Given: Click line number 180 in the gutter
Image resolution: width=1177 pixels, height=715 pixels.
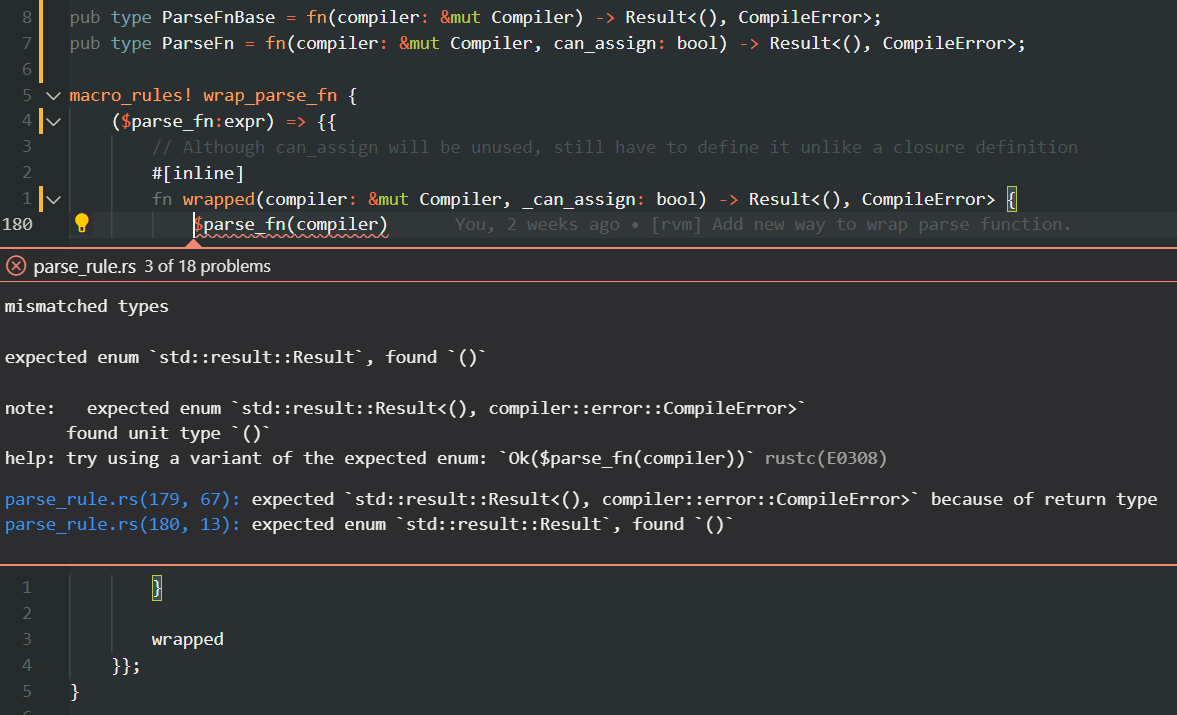Looking at the screenshot, I should click(x=17, y=224).
